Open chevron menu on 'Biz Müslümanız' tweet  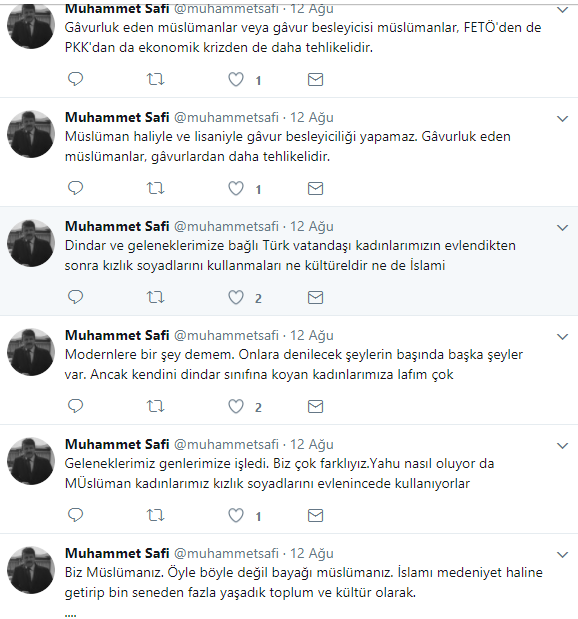tap(562, 554)
